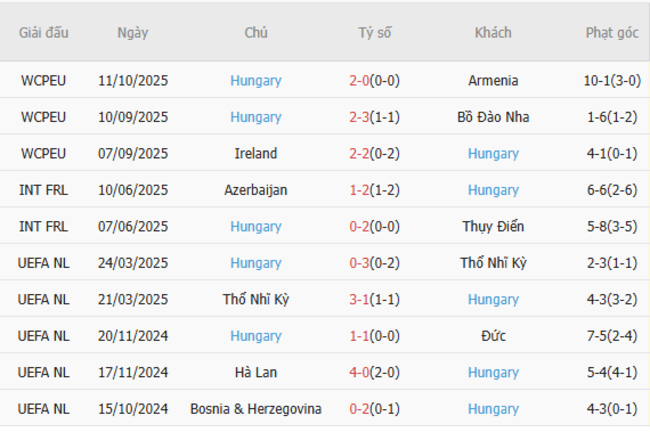Open Azerbaijan team page
Viewport: 650px width, 440px height.
click(x=255, y=190)
